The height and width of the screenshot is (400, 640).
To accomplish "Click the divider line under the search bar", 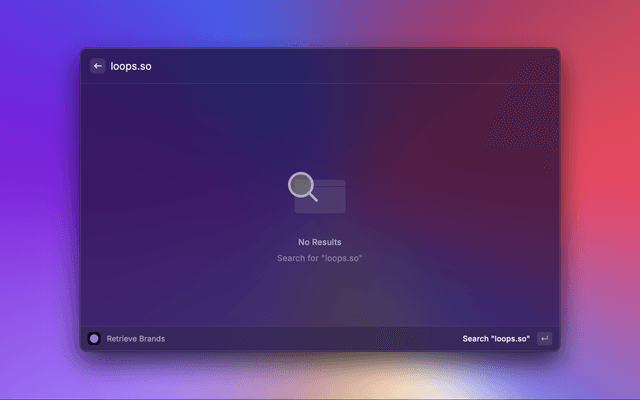I will (x=320, y=83).
